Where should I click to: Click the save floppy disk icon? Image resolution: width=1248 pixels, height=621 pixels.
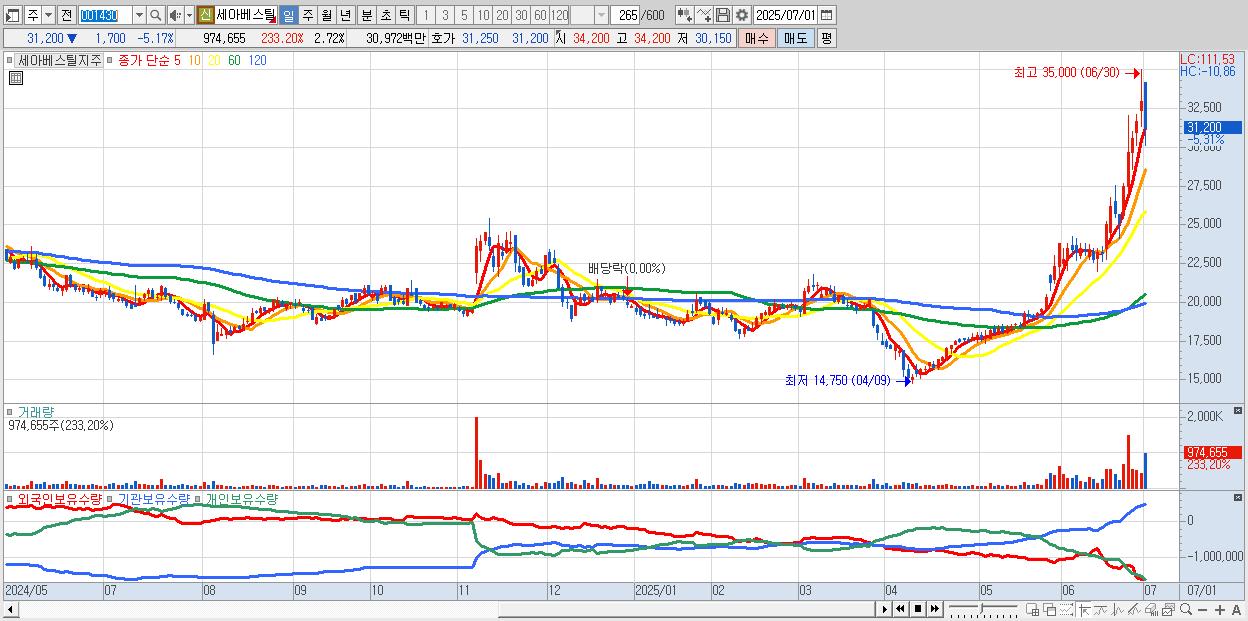723,16
